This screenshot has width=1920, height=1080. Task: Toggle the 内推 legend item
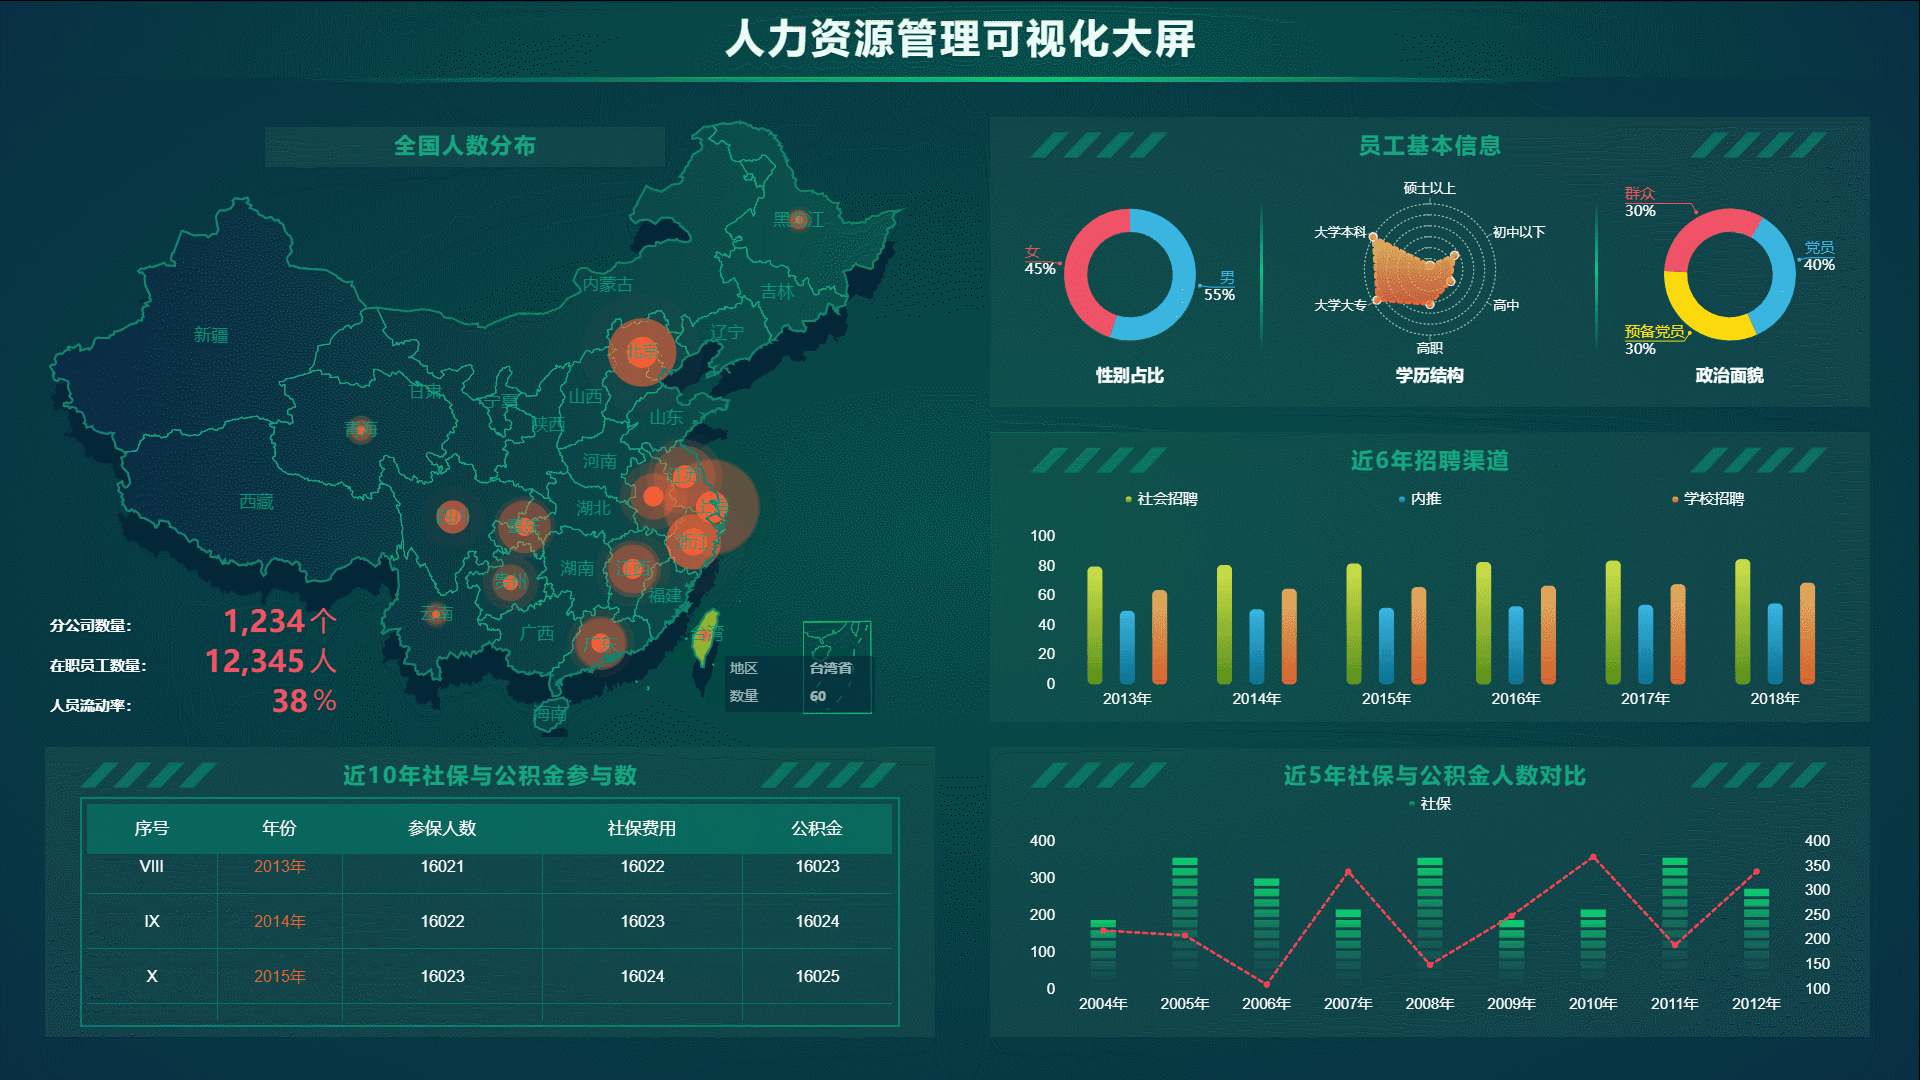tap(1420, 499)
